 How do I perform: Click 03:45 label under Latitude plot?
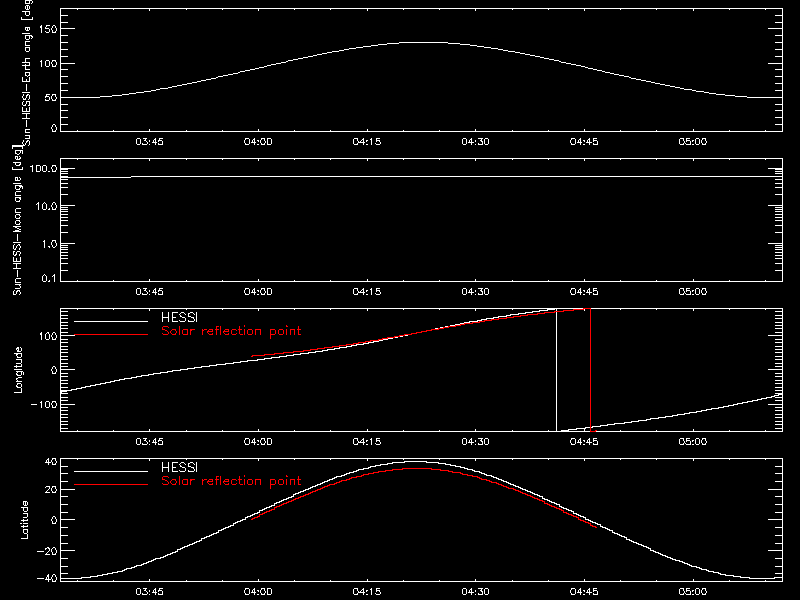(149, 591)
